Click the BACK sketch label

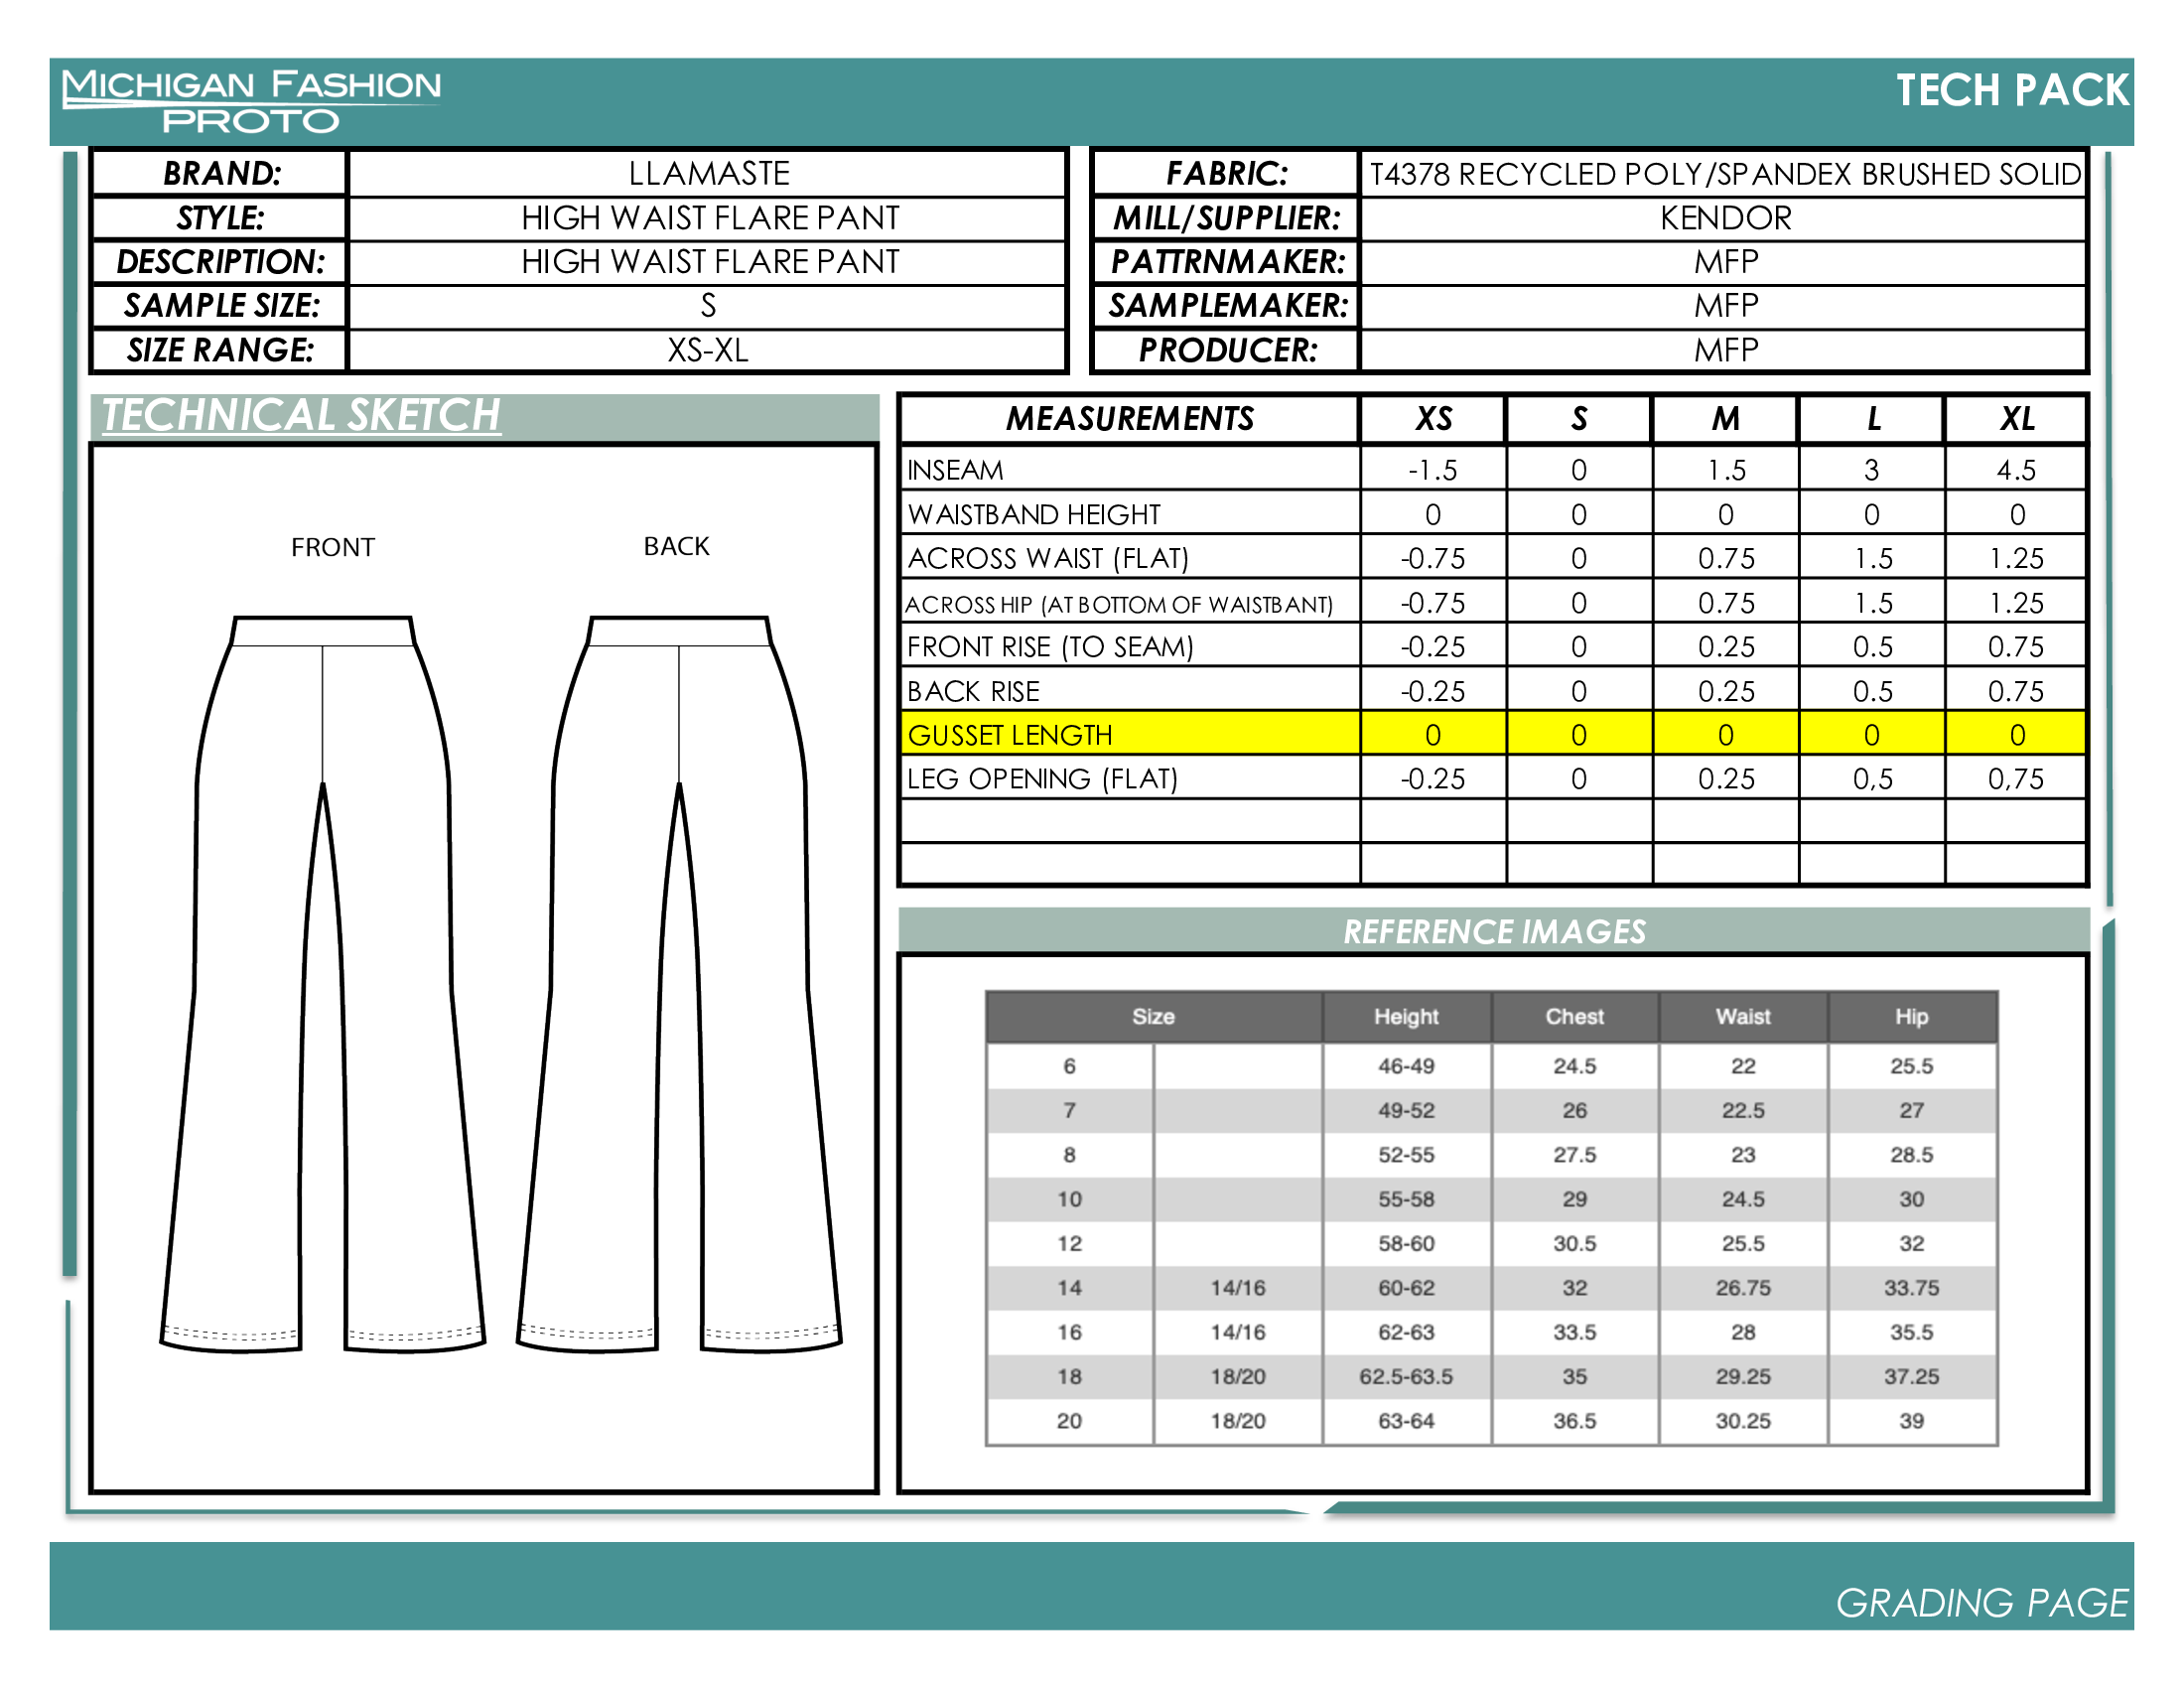tap(677, 546)
